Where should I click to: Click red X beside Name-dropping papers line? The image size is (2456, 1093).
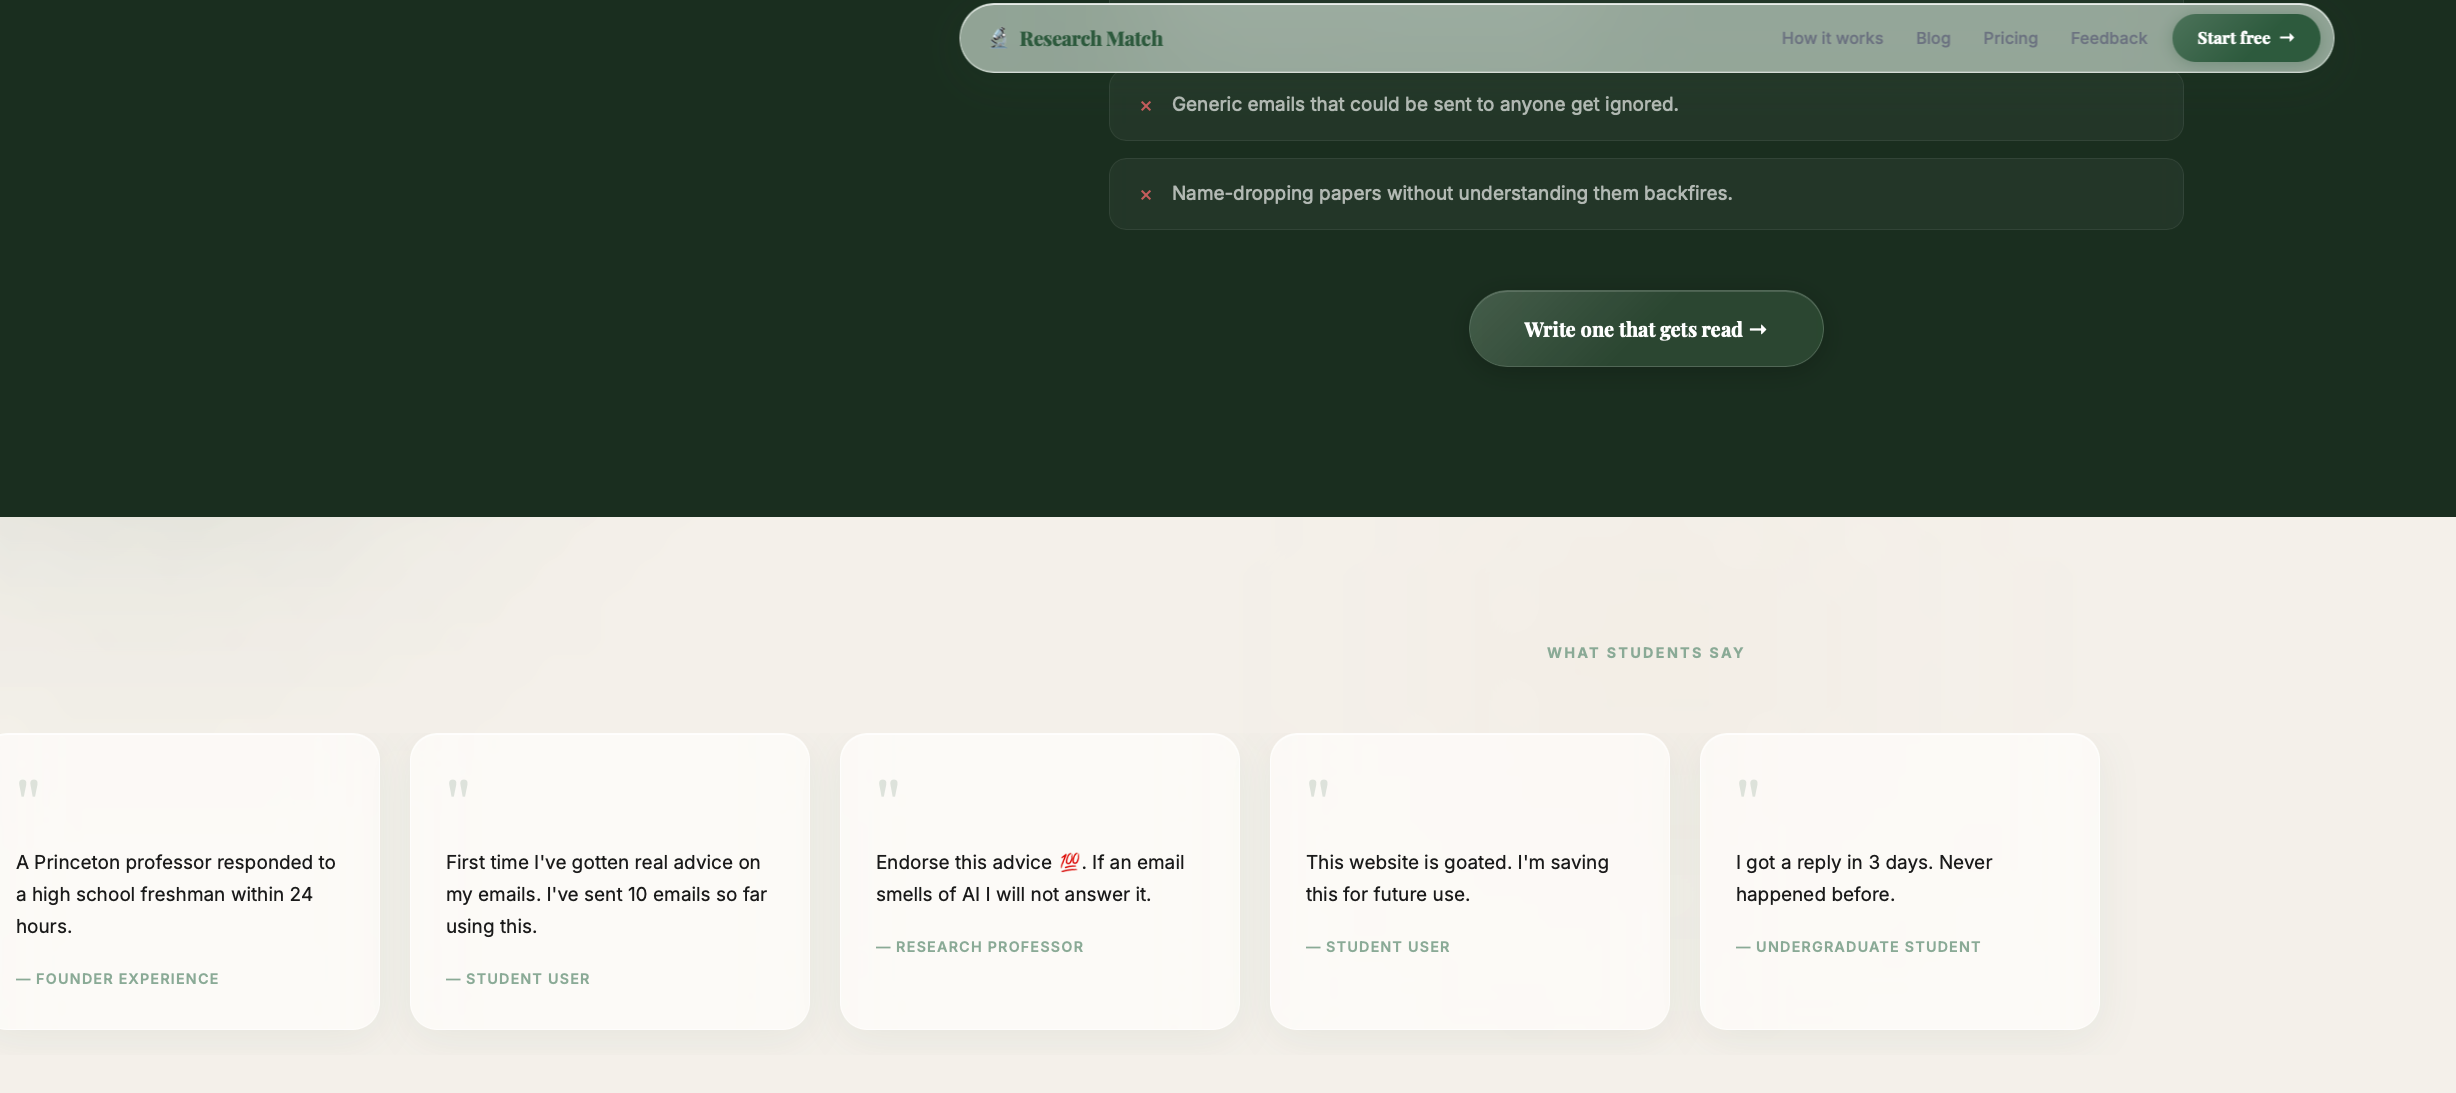click(x=1146, y=194)
